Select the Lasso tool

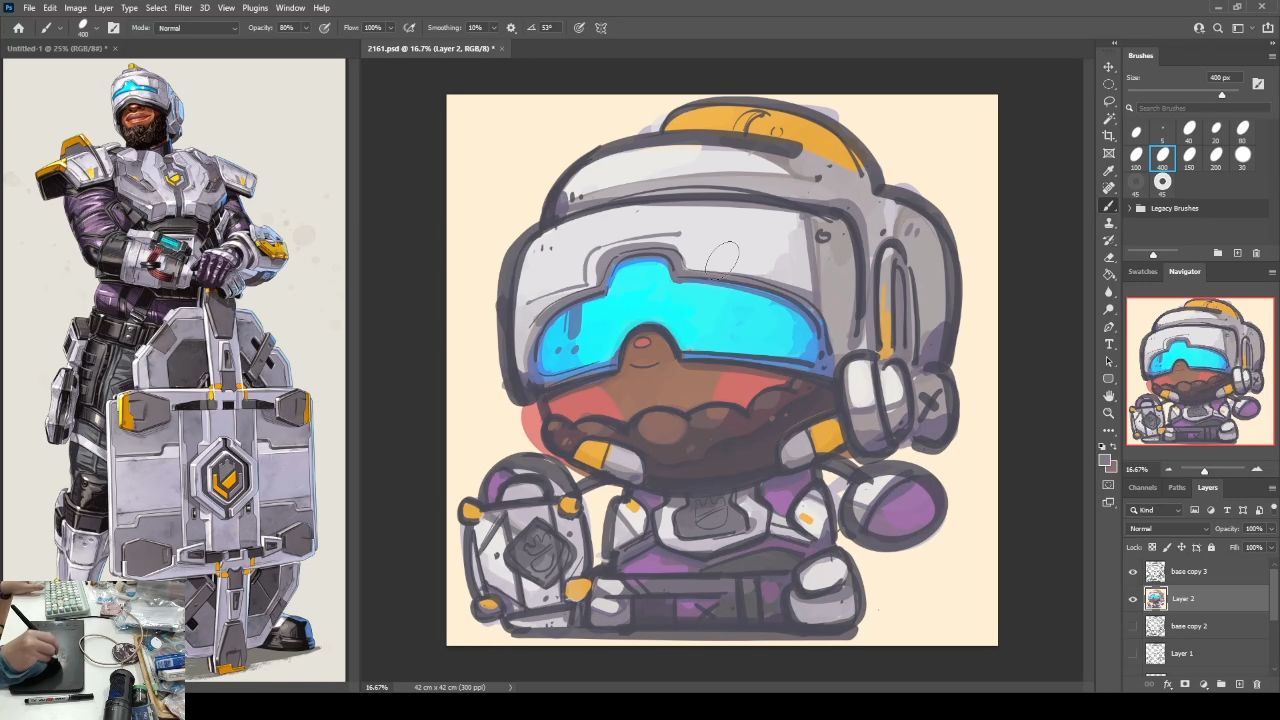(x=1108, y=101)
